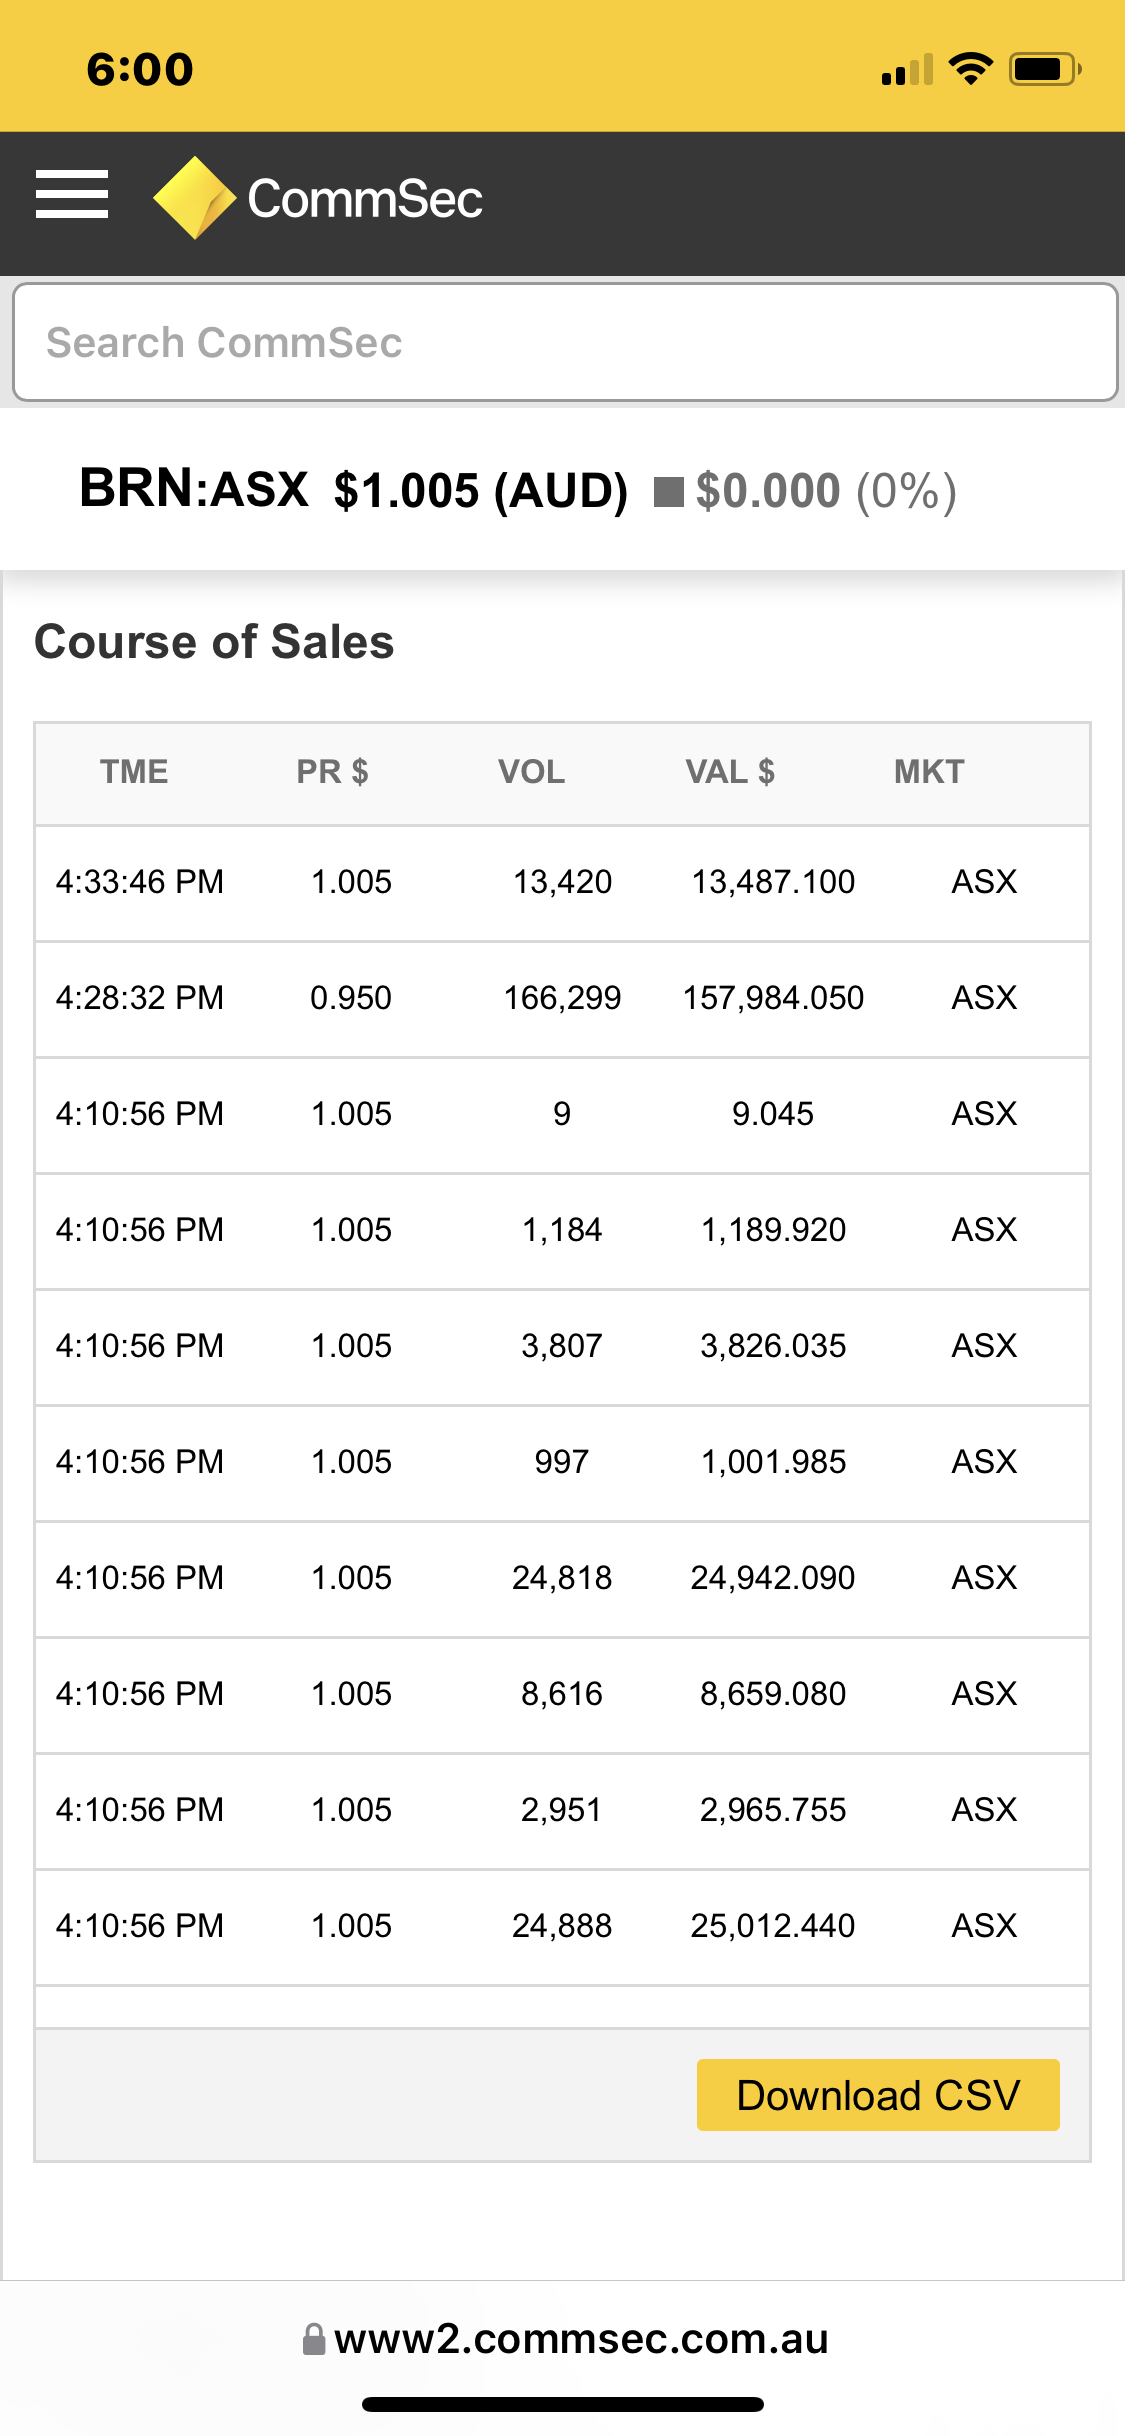Tap the battery indicator icon
This screenshot has height=2436, width=1125.
[x=1045, y=69]
